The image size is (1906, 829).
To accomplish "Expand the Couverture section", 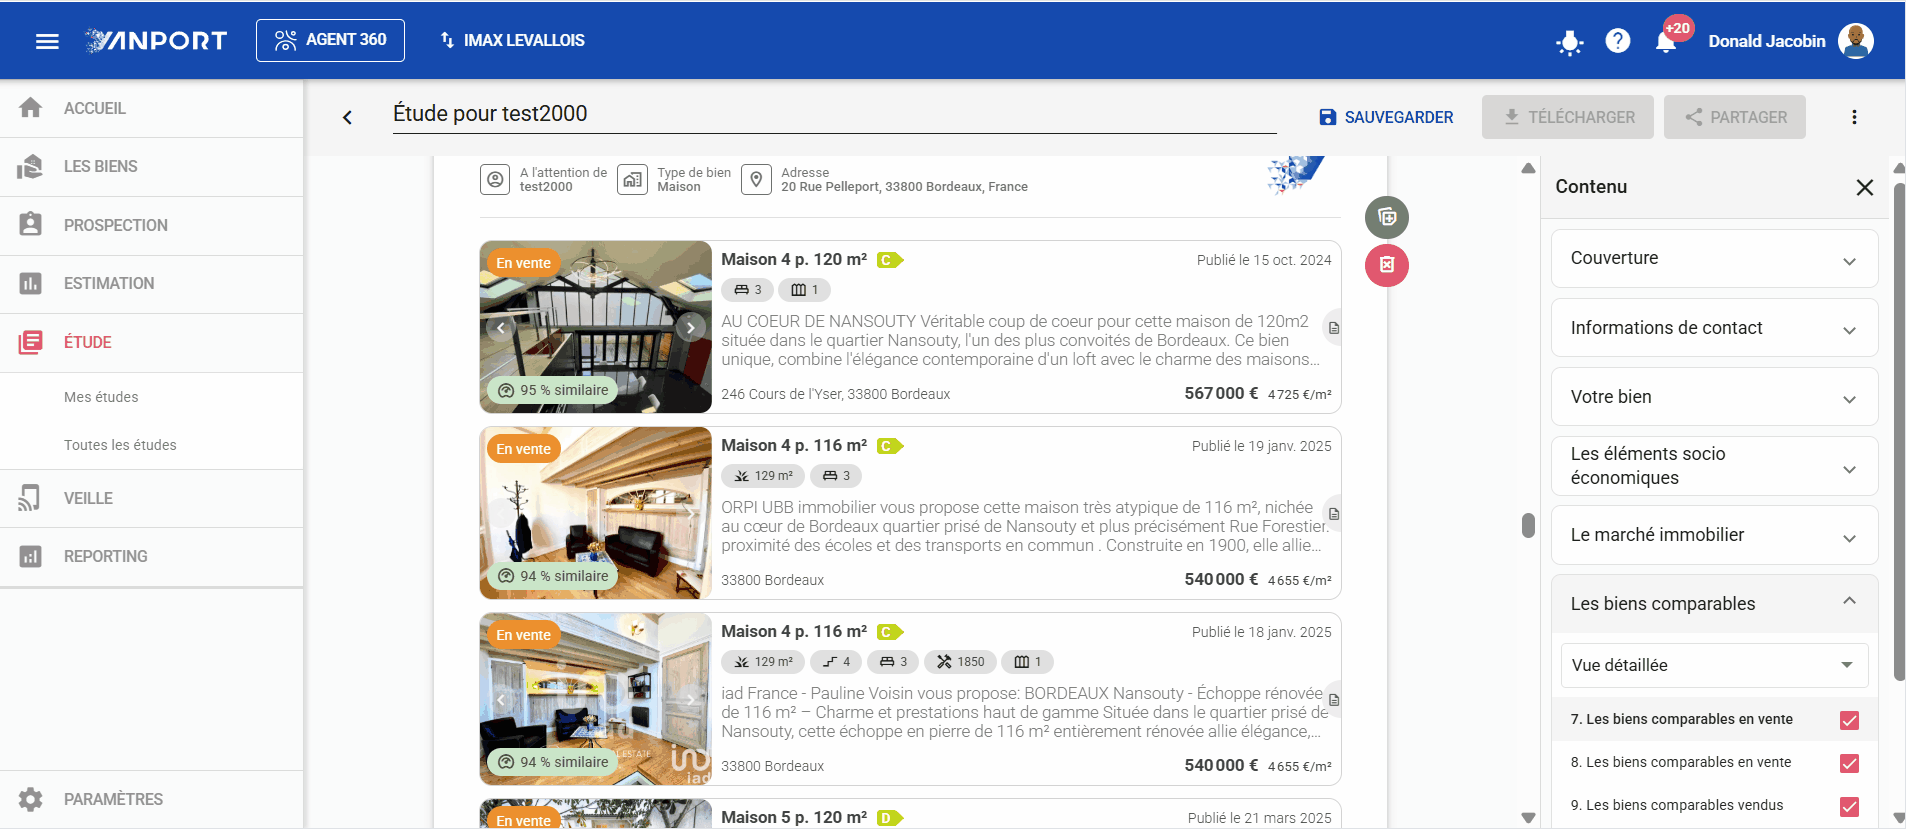I will pyautogui.click(x=1714, y=258).
